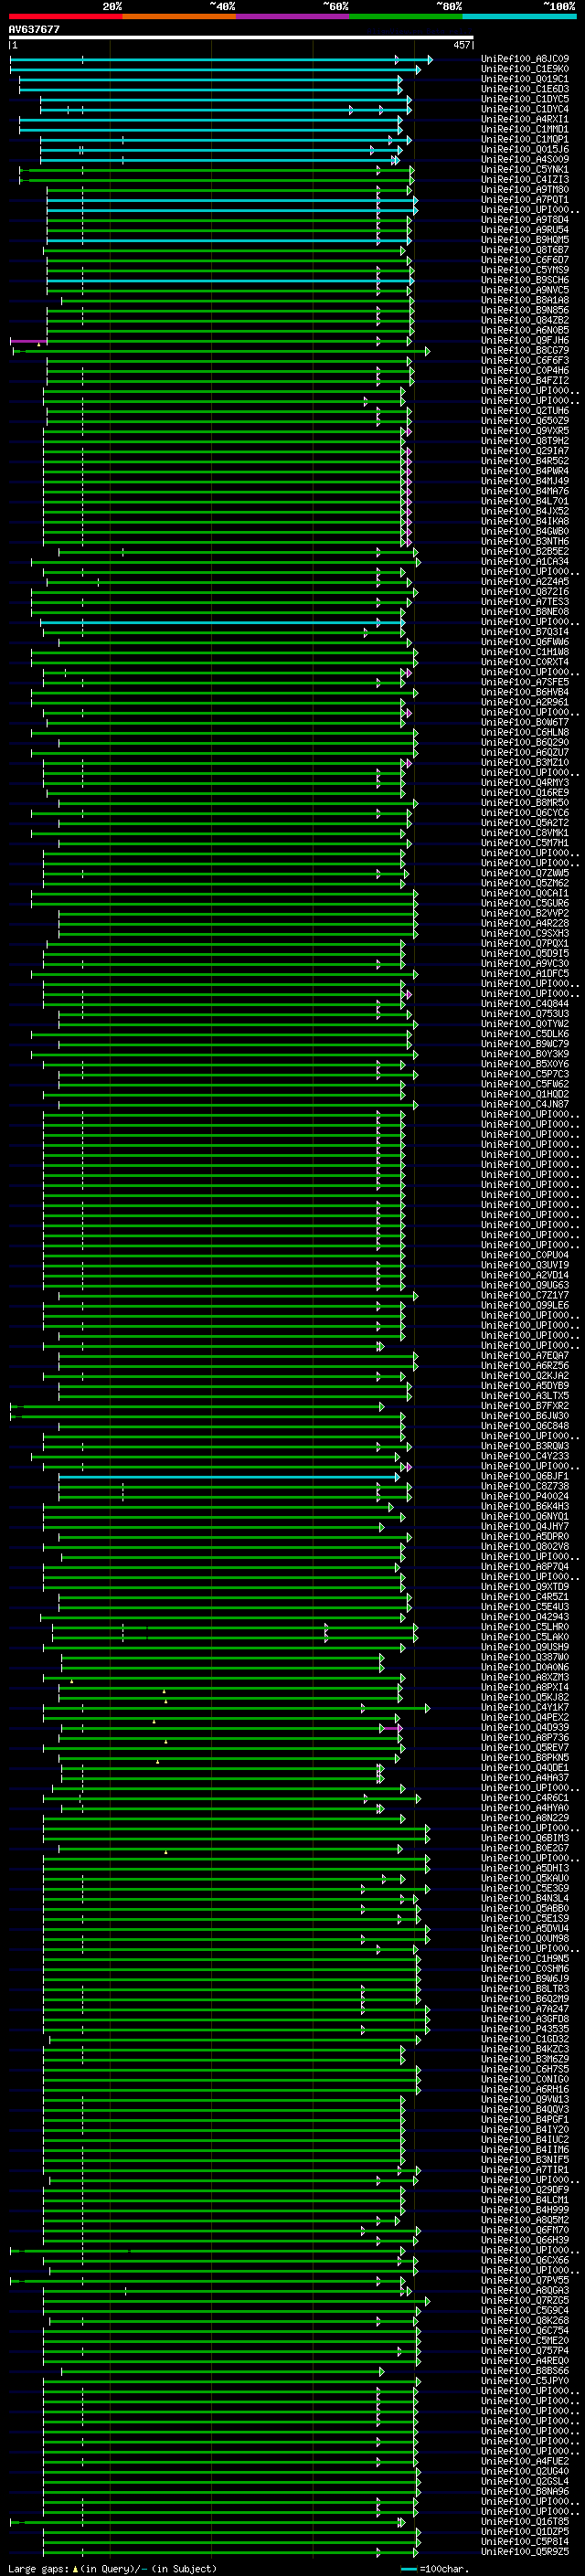Click the cyan alignment bar in the UniRef100_Q6BJF1 row
585x2576 pixels.
coord(228,1476)
